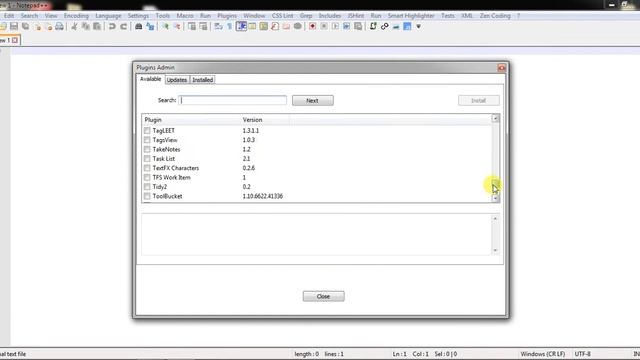Click the Playback macro icon
640x360 pixels.
(x=335, y=27)
